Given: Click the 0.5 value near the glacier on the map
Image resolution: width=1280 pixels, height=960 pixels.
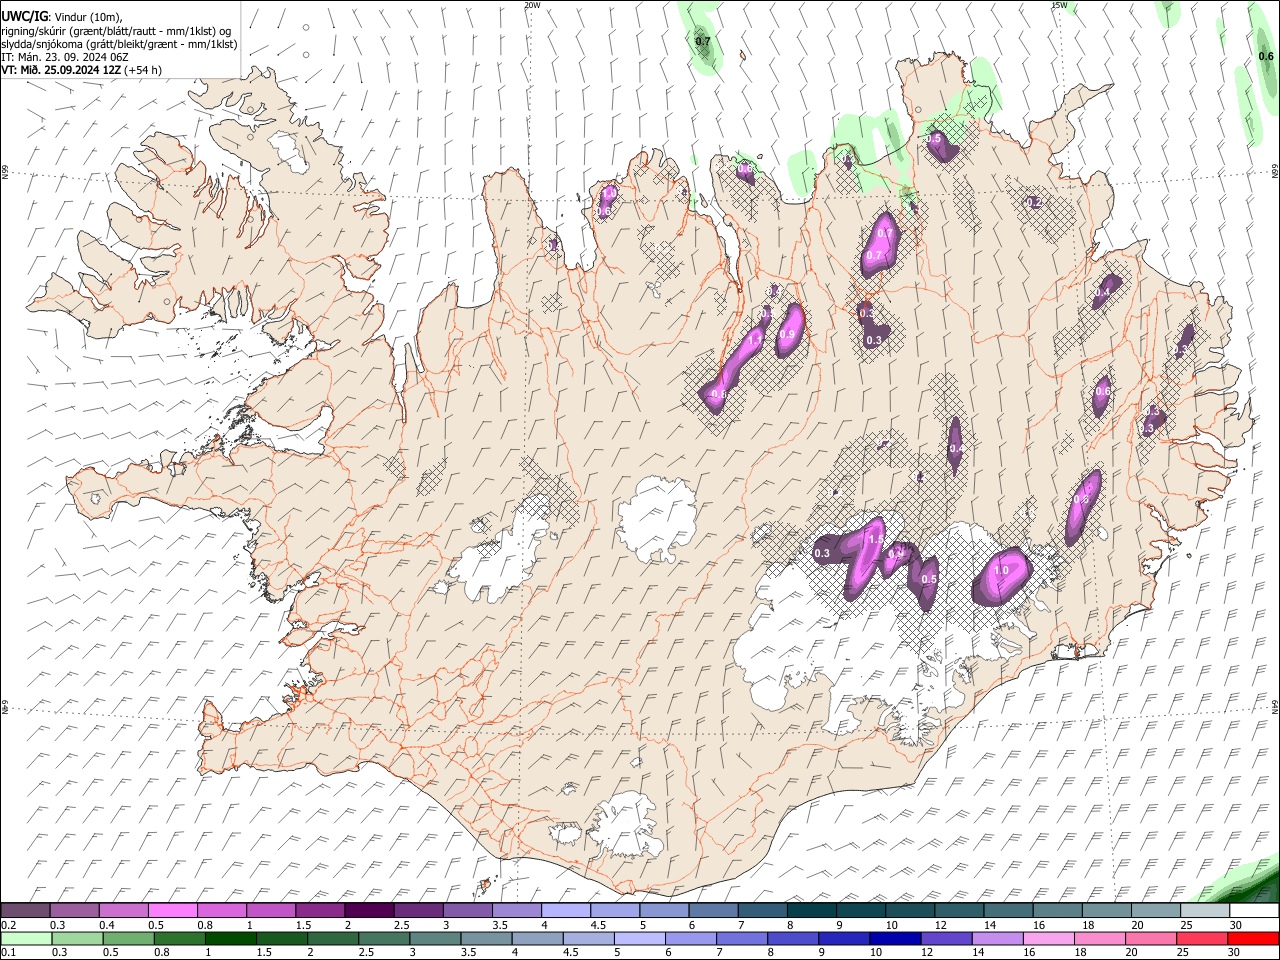Looking at the screenshot, I should click(929, 579).
